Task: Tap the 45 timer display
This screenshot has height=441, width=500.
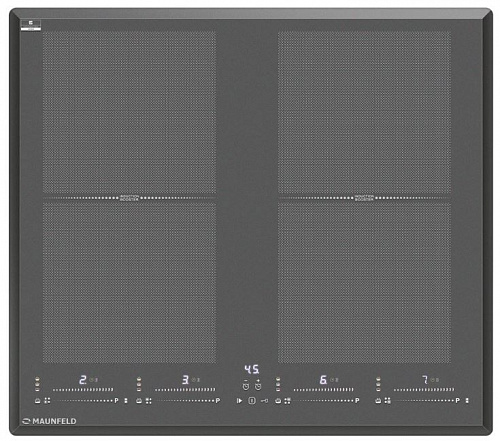Action: [x=252, y=369]
